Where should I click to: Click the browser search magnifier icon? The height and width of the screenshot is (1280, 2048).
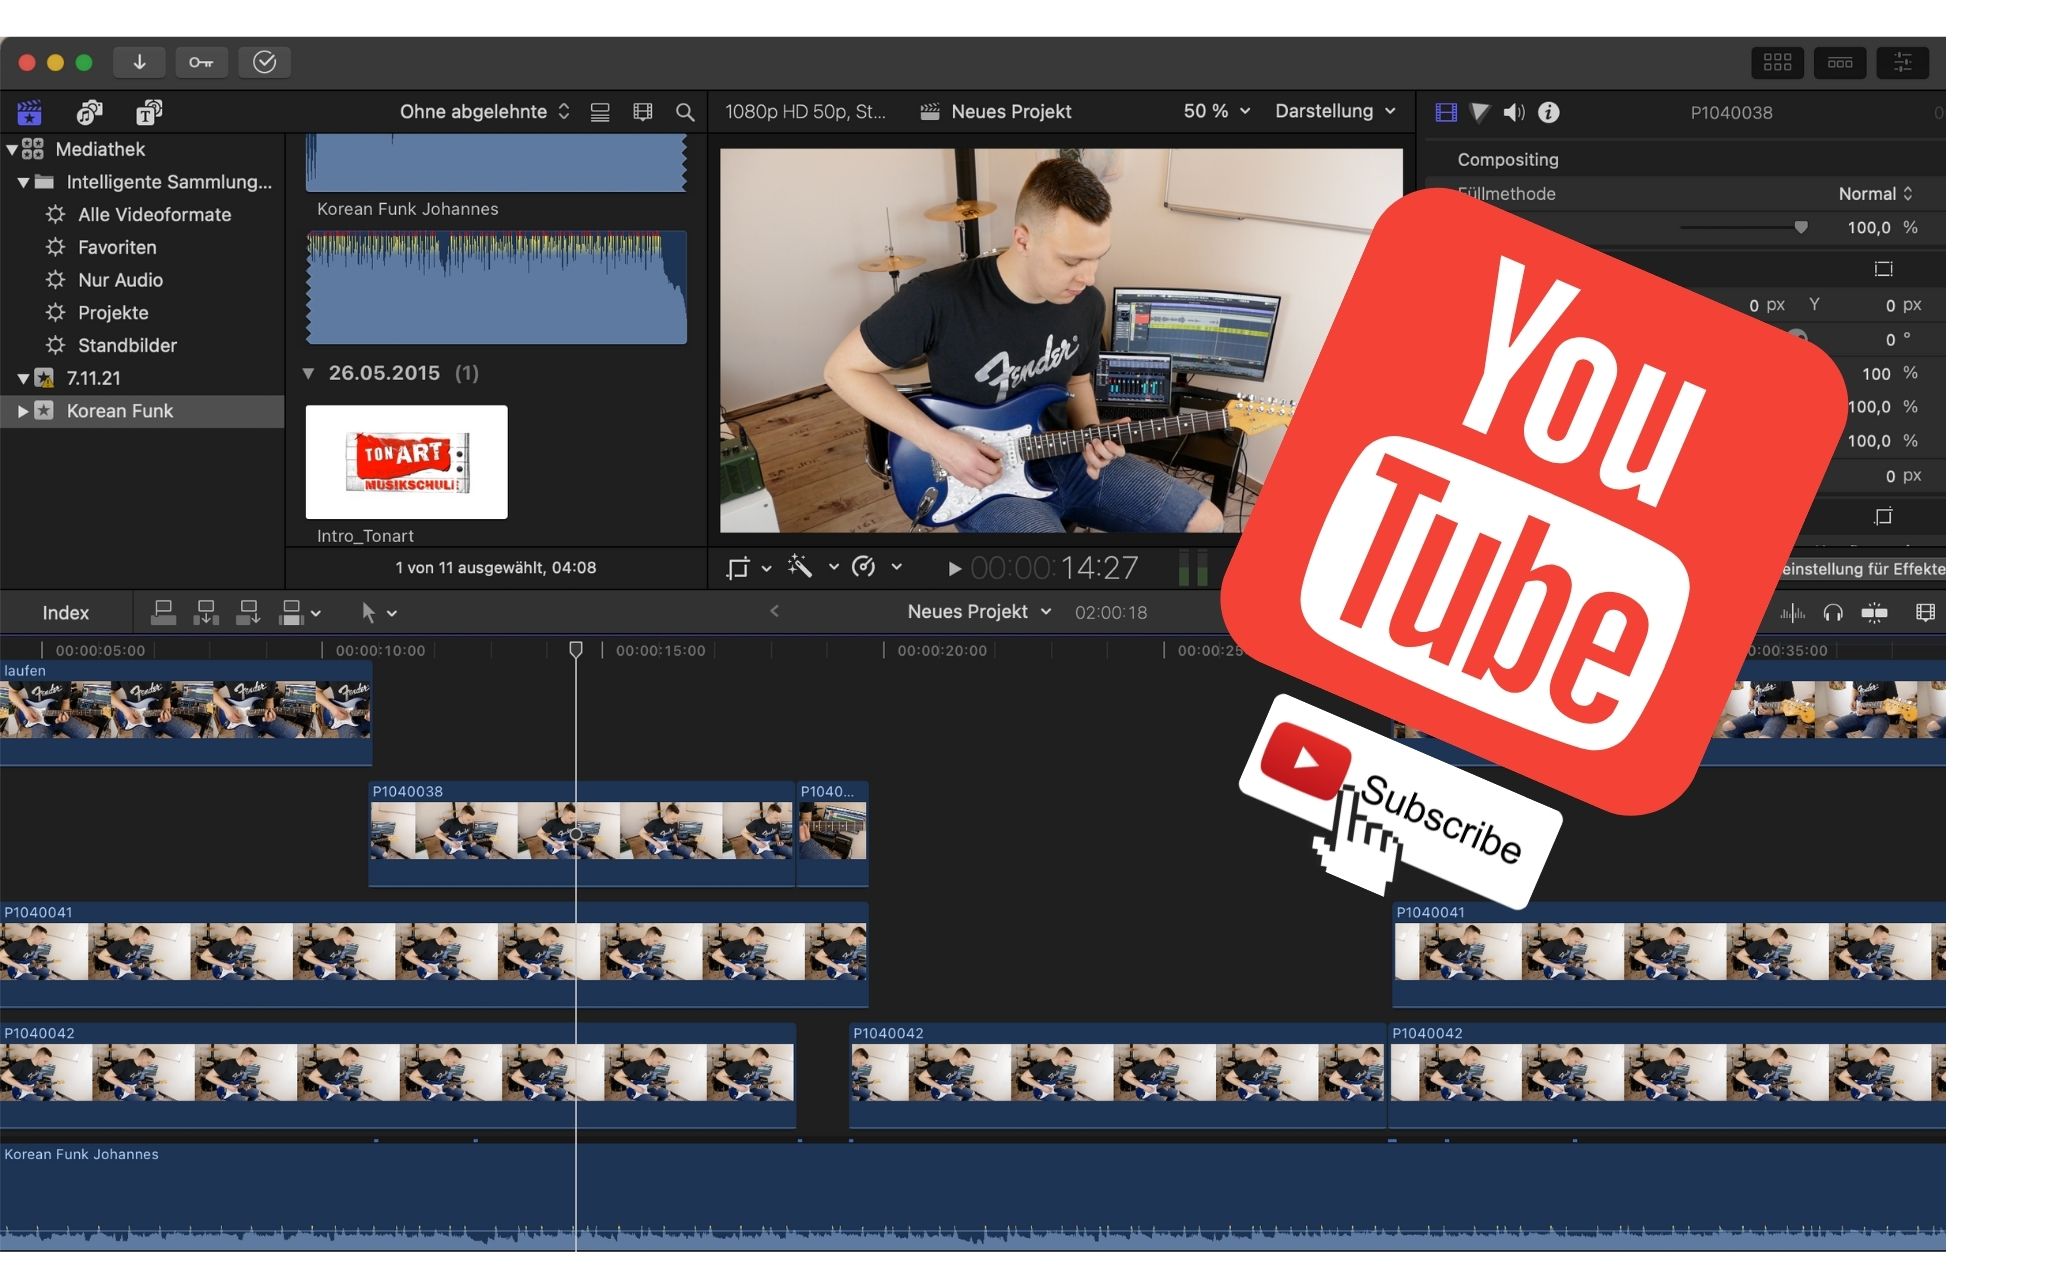coord(685,112)
